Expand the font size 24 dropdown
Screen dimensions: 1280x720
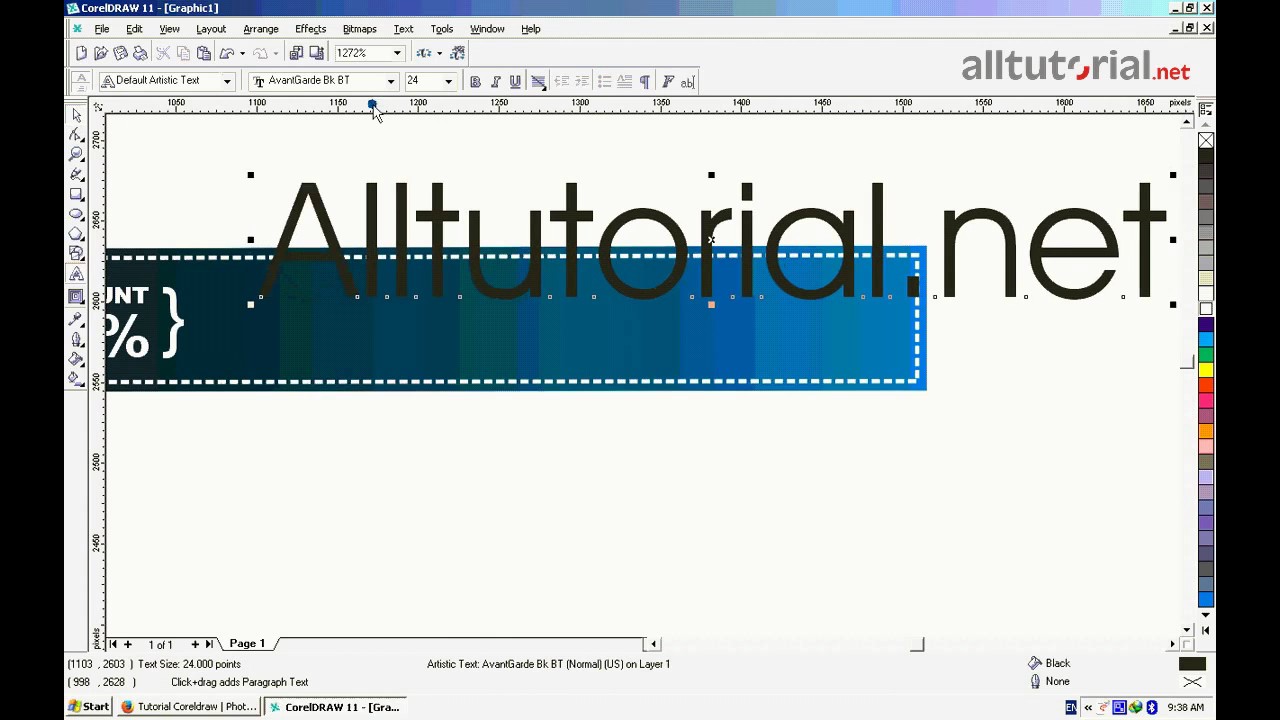pos(448,81)
